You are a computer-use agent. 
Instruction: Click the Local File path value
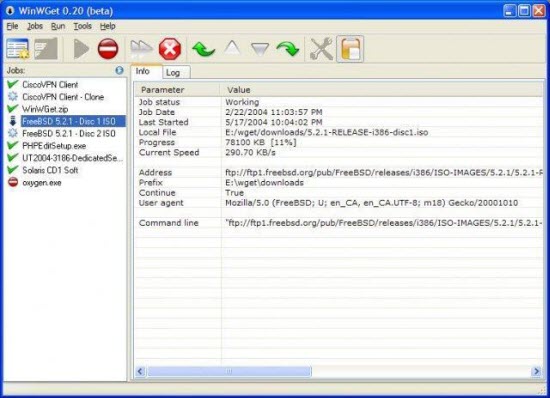point(327,132)
